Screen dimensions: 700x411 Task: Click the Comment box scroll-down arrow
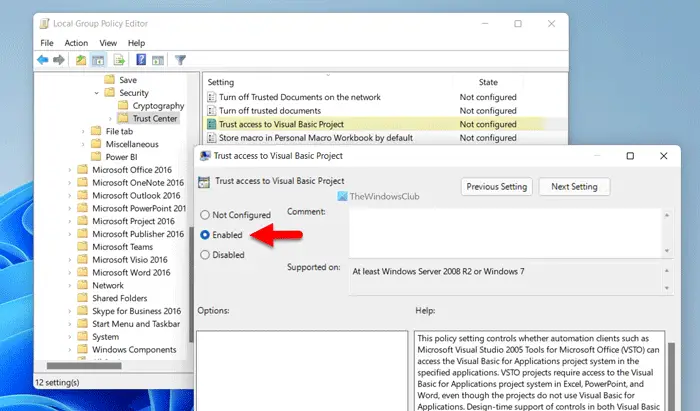coord(667,251)
